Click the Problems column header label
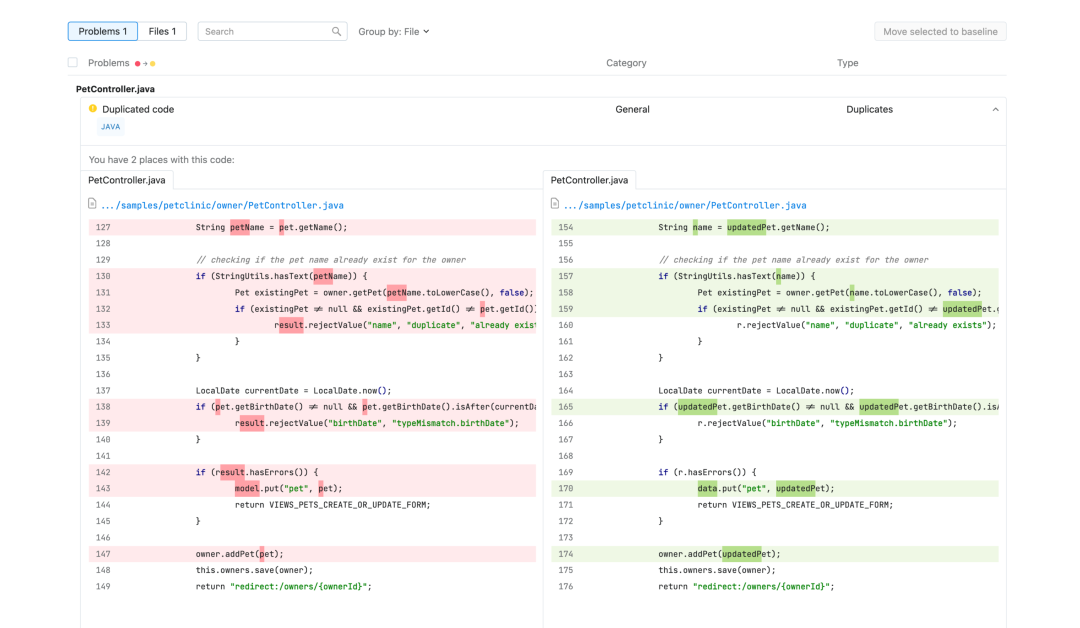Viewport: 1080px width, 628px height. (x=109, y=63)
